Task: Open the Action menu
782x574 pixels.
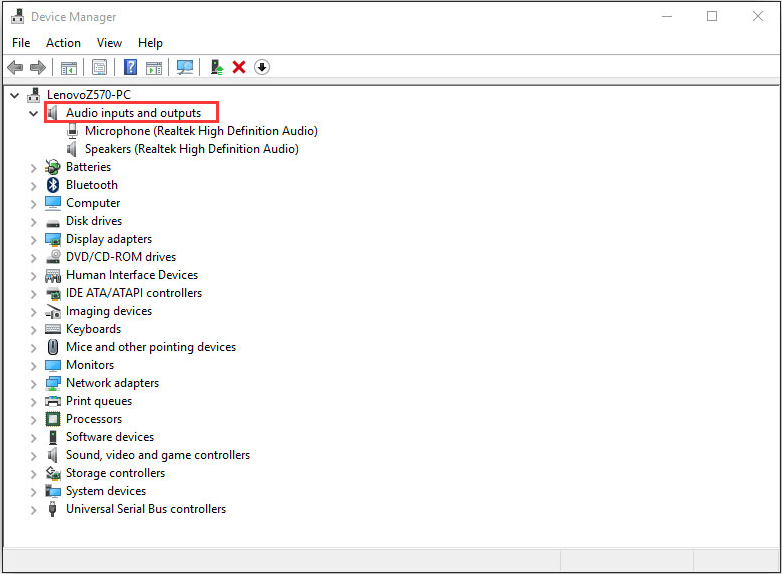Action: pyautogui.click(x=63, y=43)
